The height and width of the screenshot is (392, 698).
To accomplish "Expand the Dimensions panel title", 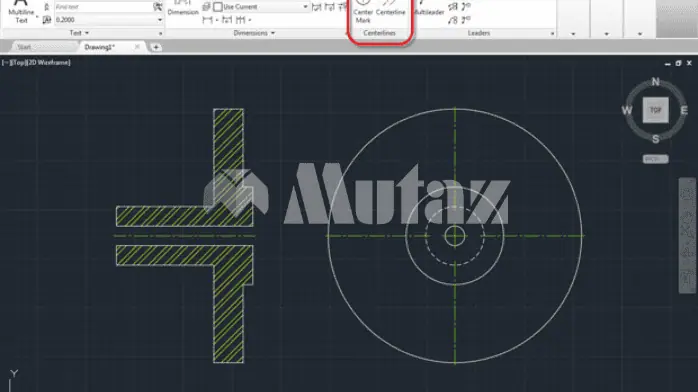I will [254, 33].
